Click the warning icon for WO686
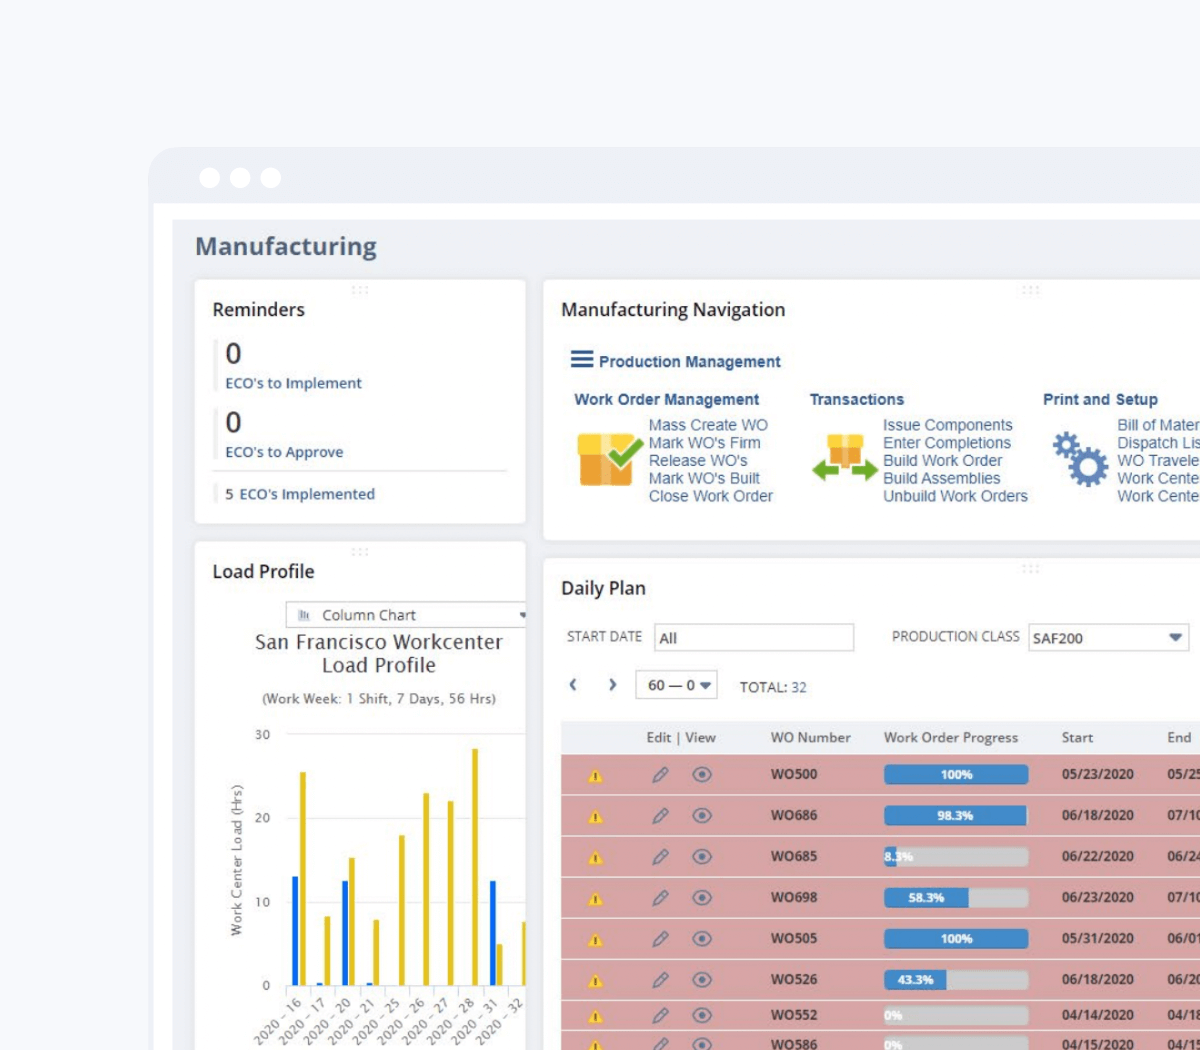Screen dimensions: 1200x1050 coord(595,817)
